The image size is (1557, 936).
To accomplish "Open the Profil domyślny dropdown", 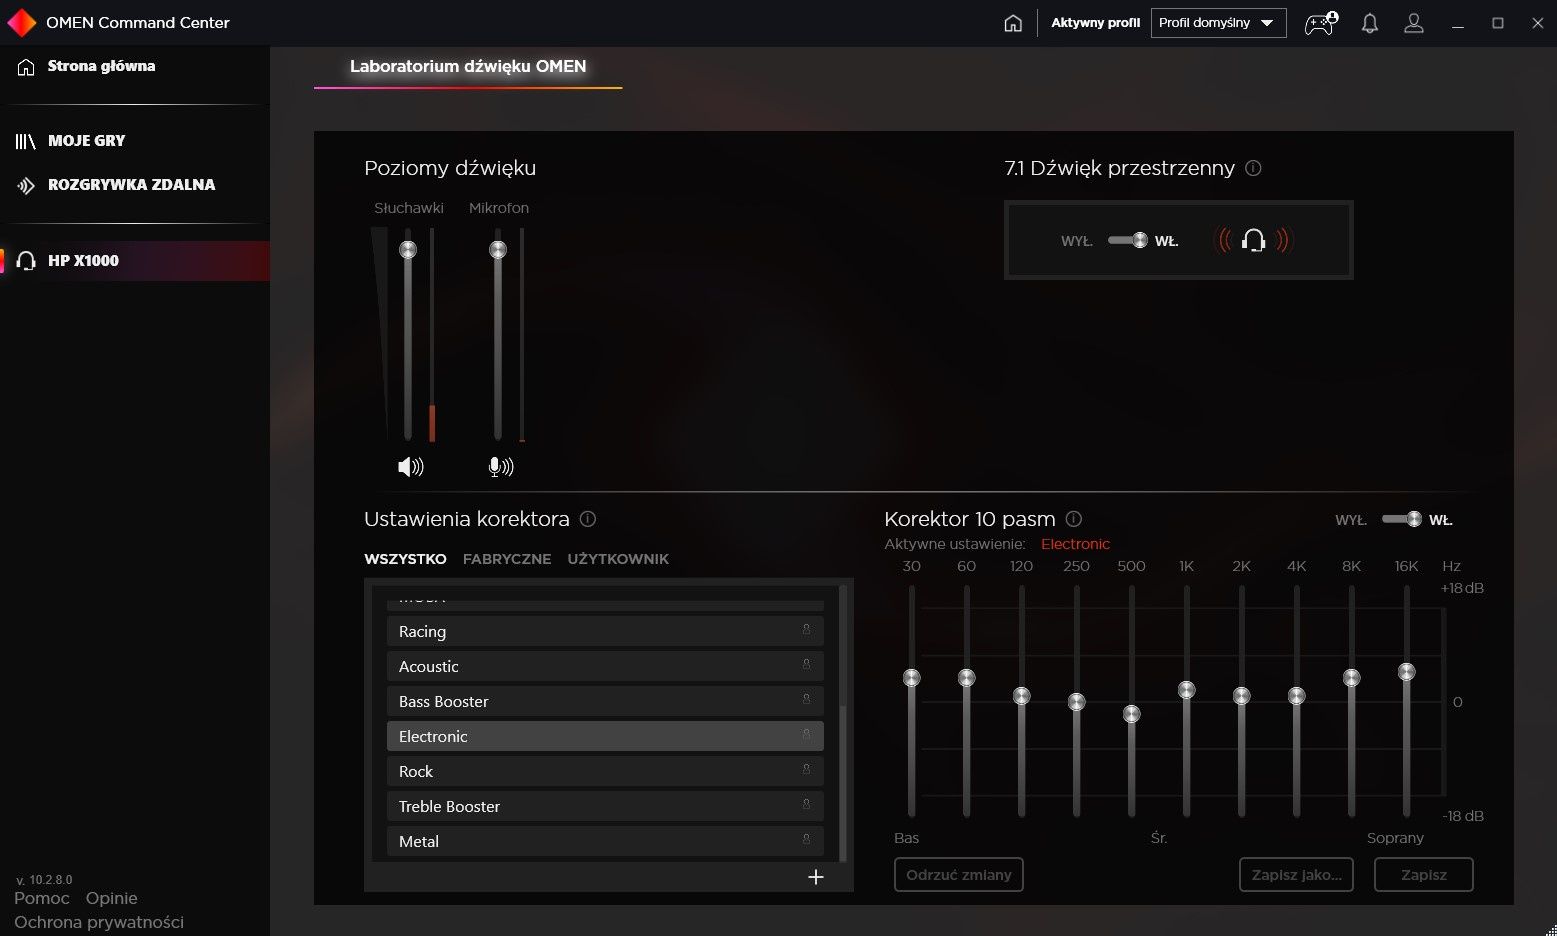I will [1218, 23].
